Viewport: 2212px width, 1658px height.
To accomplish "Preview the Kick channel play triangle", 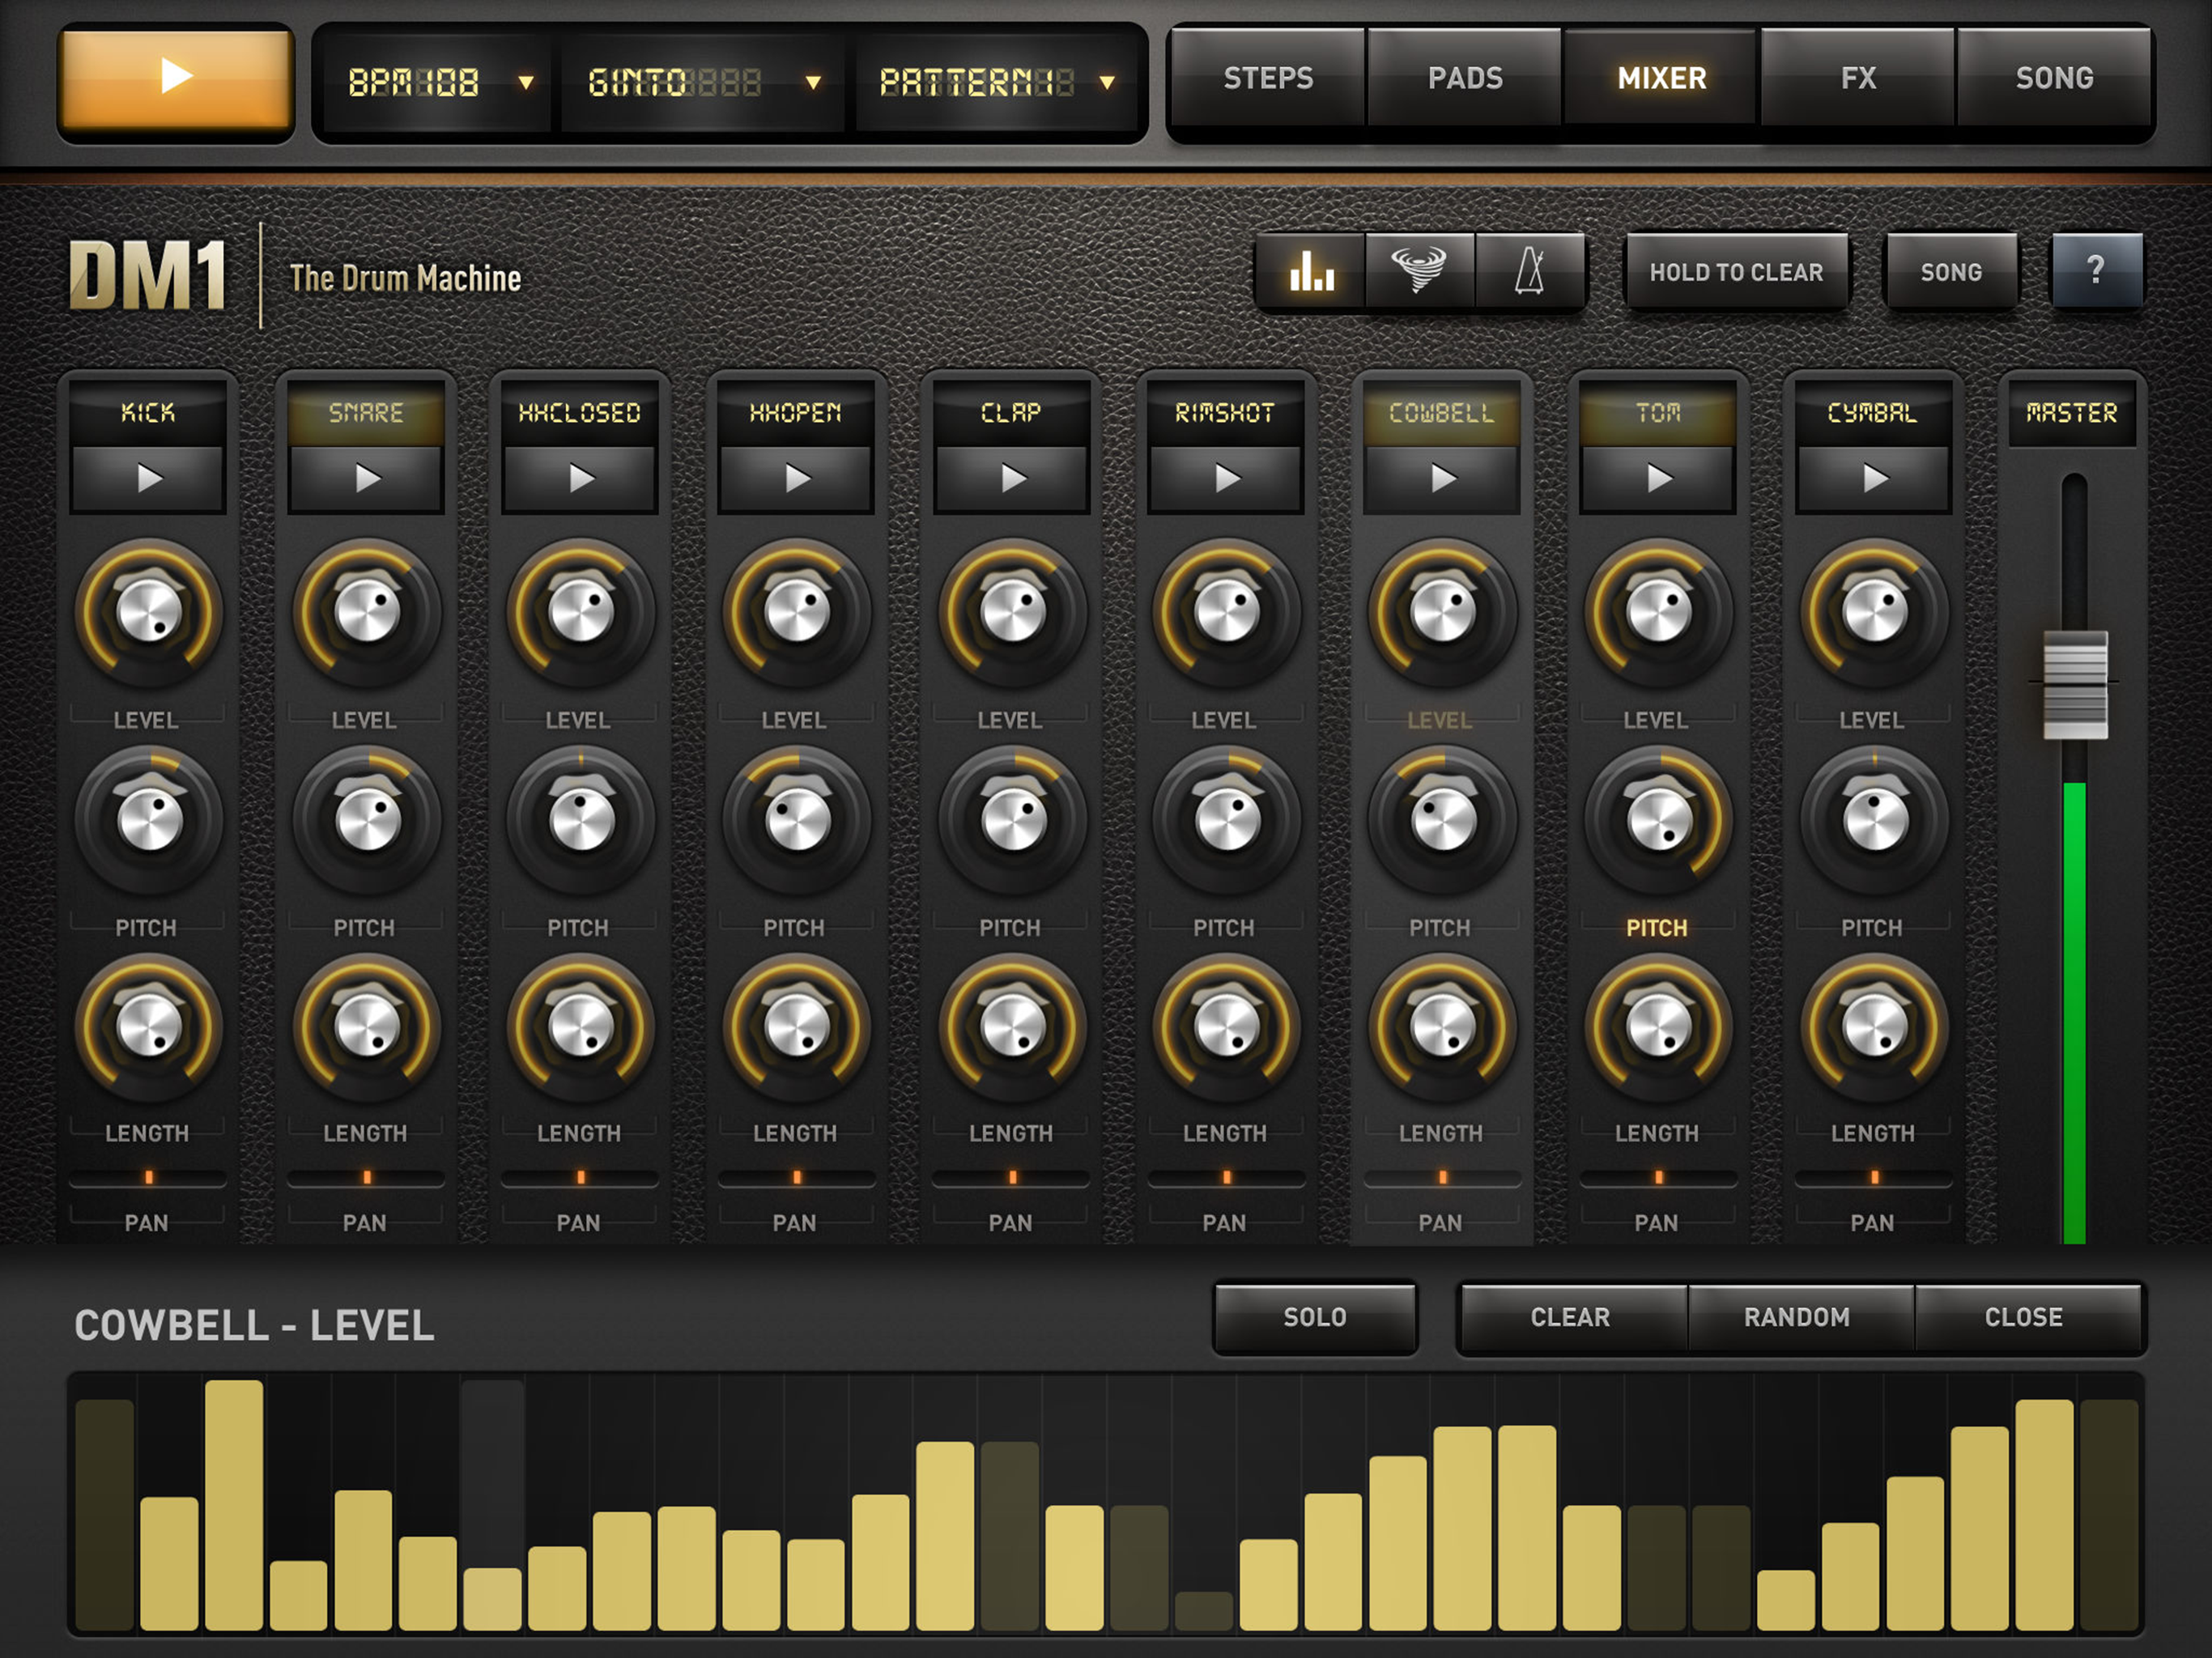I will 148,479.
